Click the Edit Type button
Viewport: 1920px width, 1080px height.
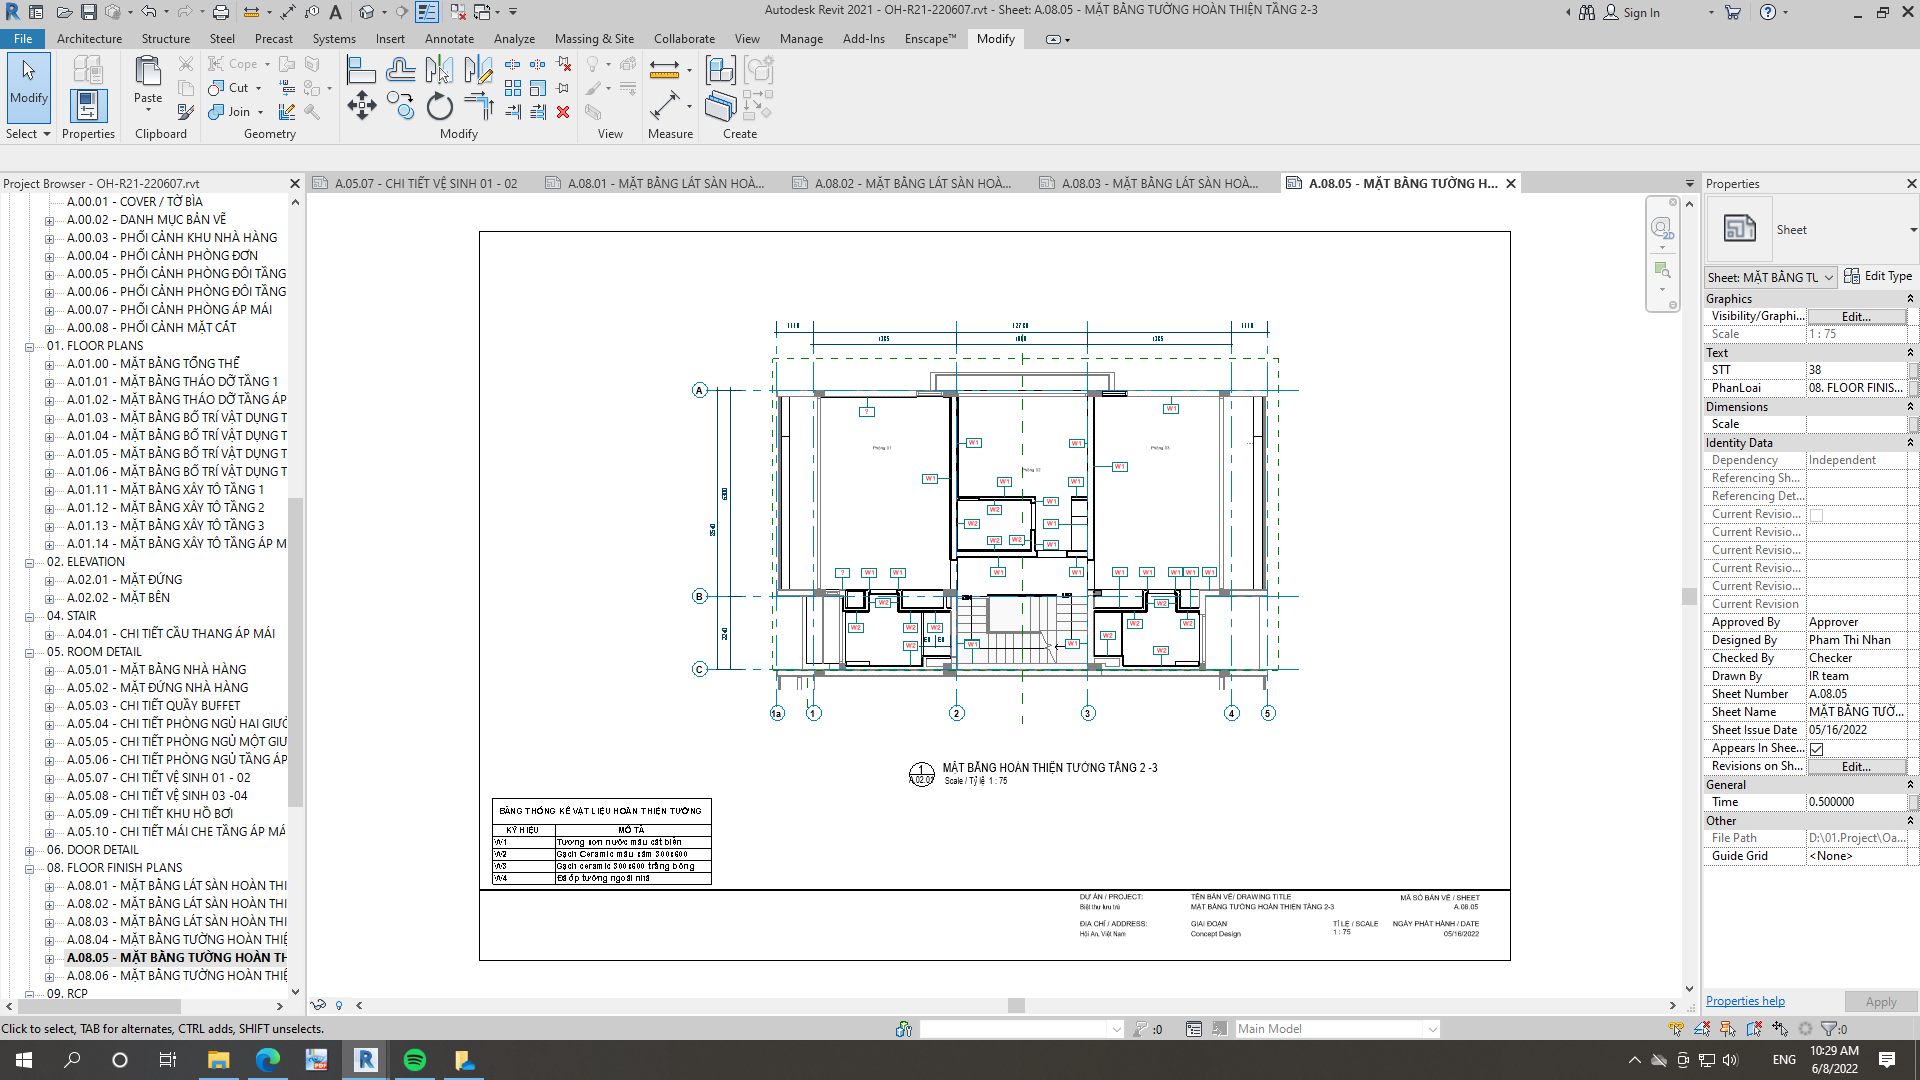[1877, 276]
